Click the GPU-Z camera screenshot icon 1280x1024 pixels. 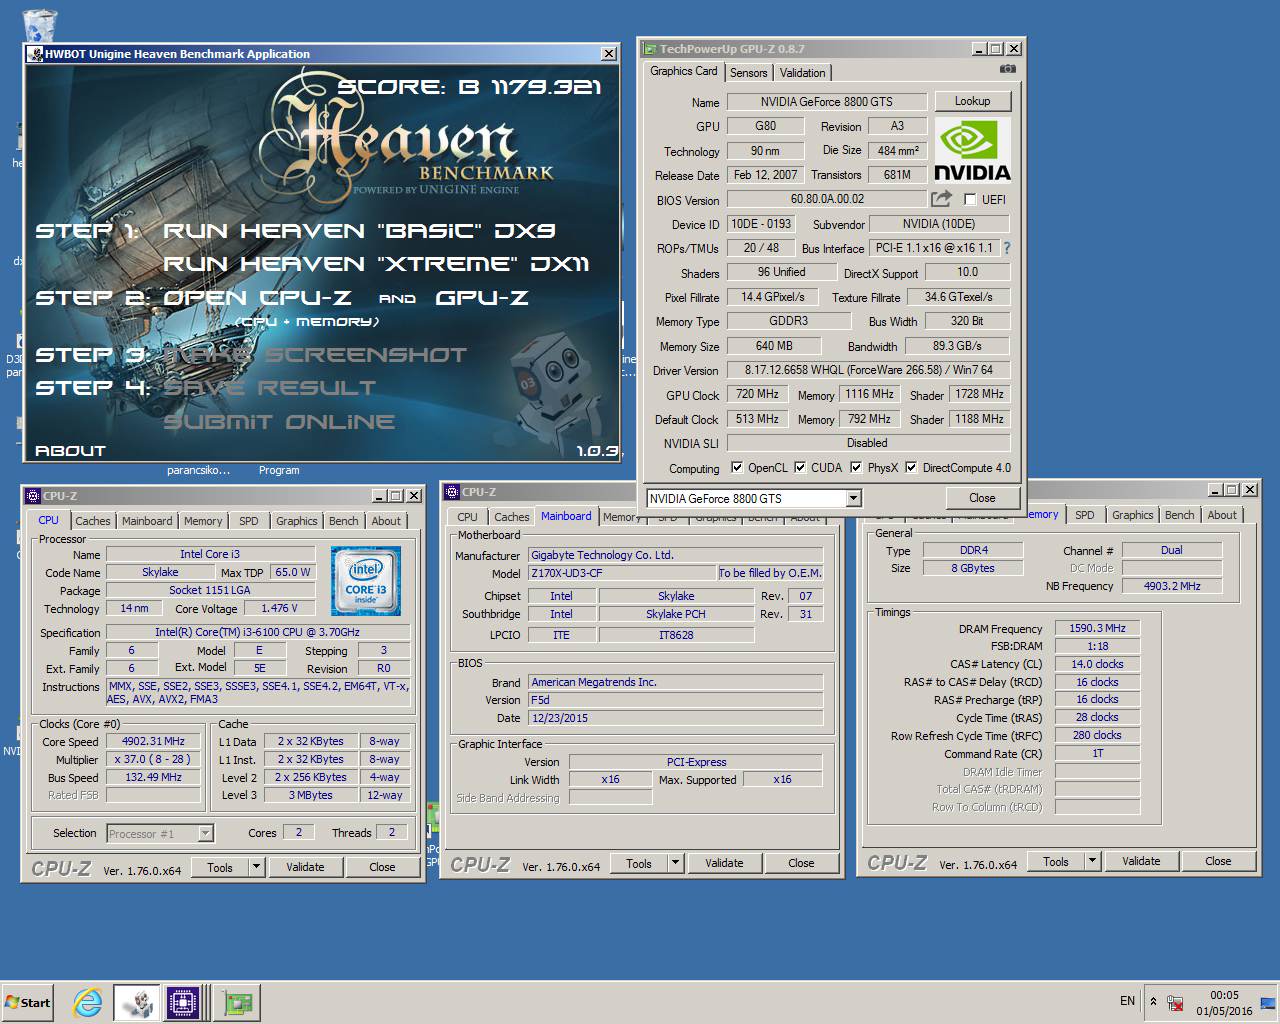click(1007, 70)
